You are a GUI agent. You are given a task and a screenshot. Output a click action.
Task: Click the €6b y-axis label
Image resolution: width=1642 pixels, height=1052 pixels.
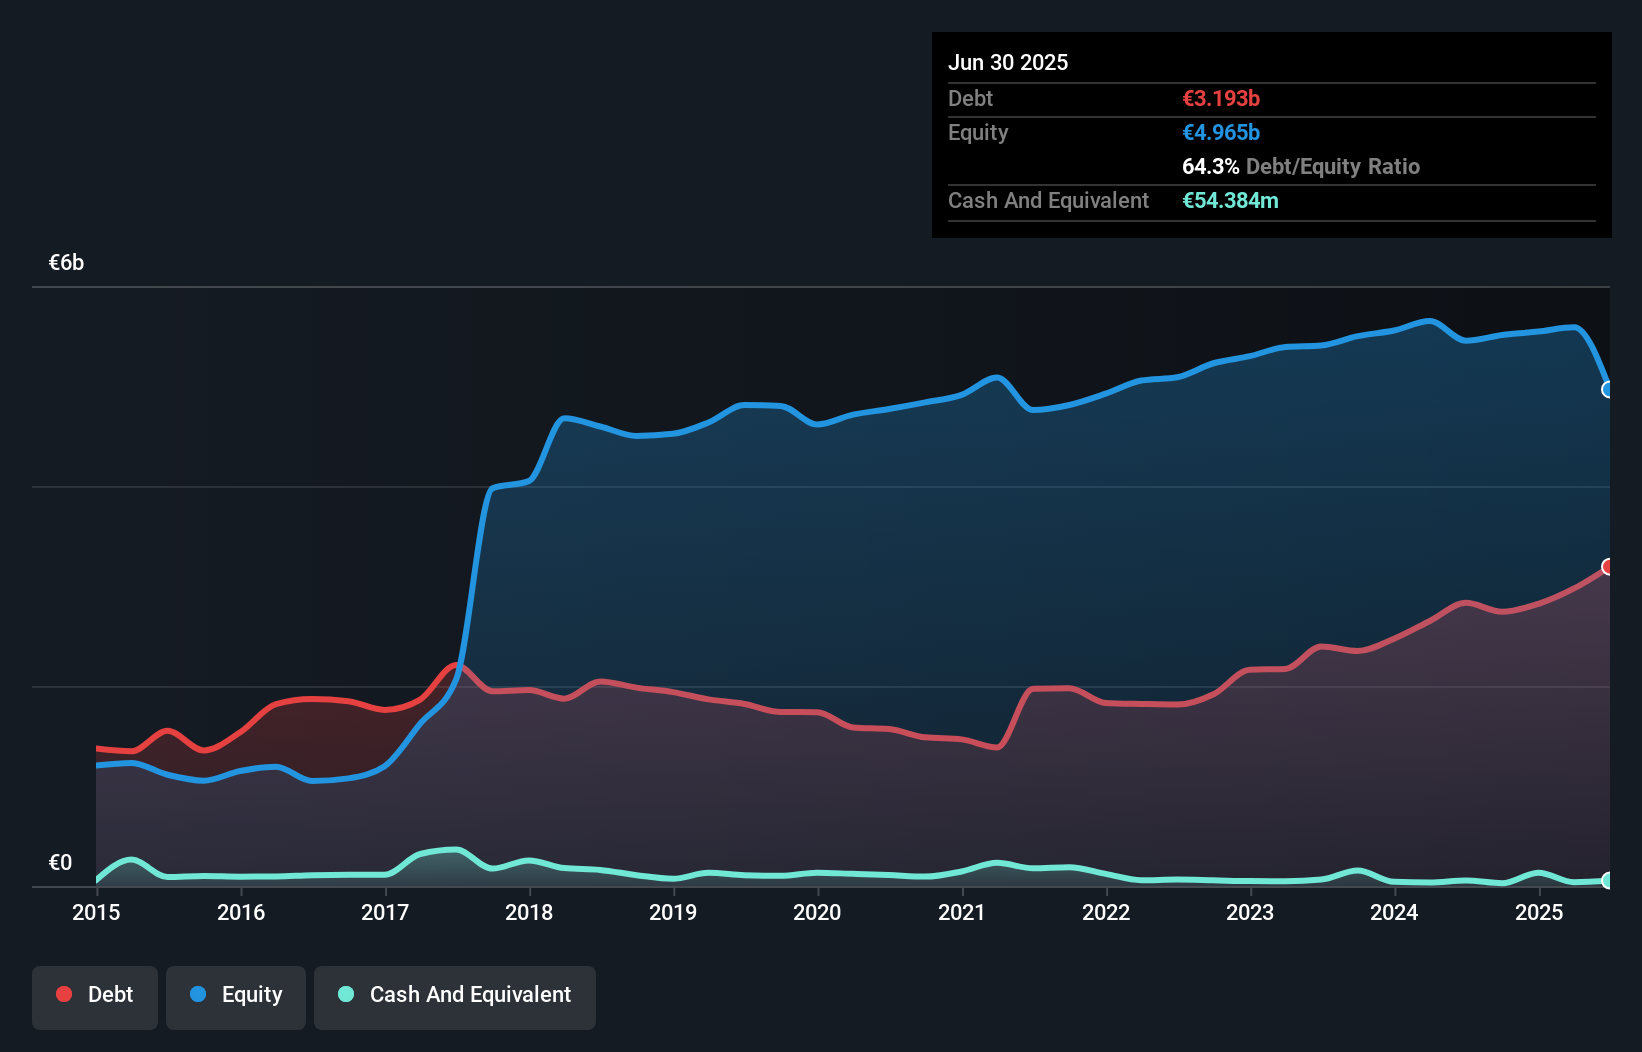tap(67, 263)
